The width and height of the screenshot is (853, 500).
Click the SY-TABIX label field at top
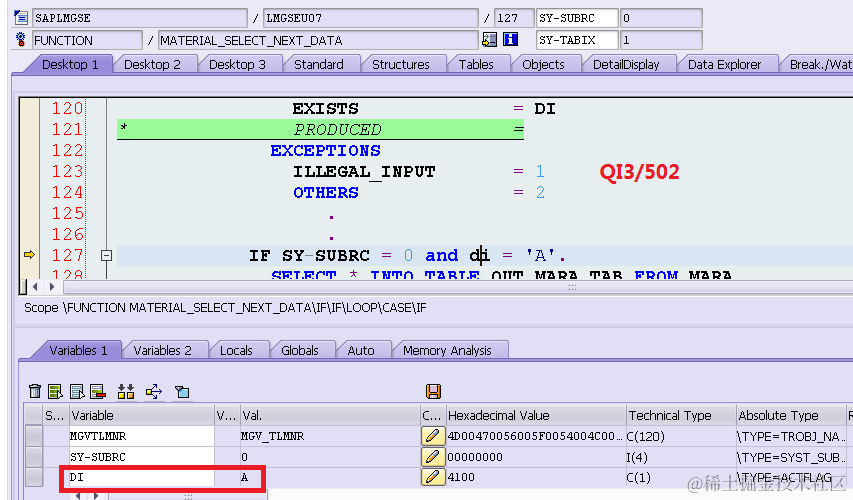pyautogui.click(x=577, y=40)
